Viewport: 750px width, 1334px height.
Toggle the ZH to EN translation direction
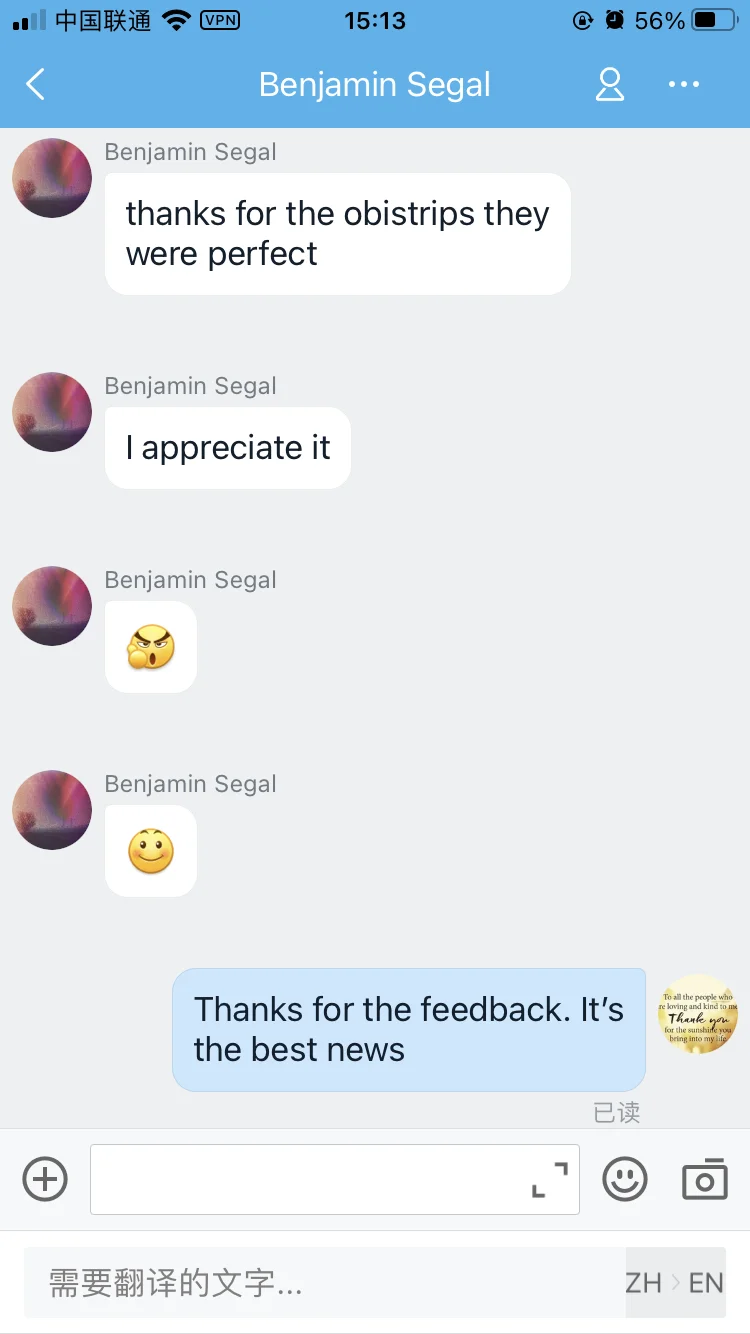click(675, 1282)
